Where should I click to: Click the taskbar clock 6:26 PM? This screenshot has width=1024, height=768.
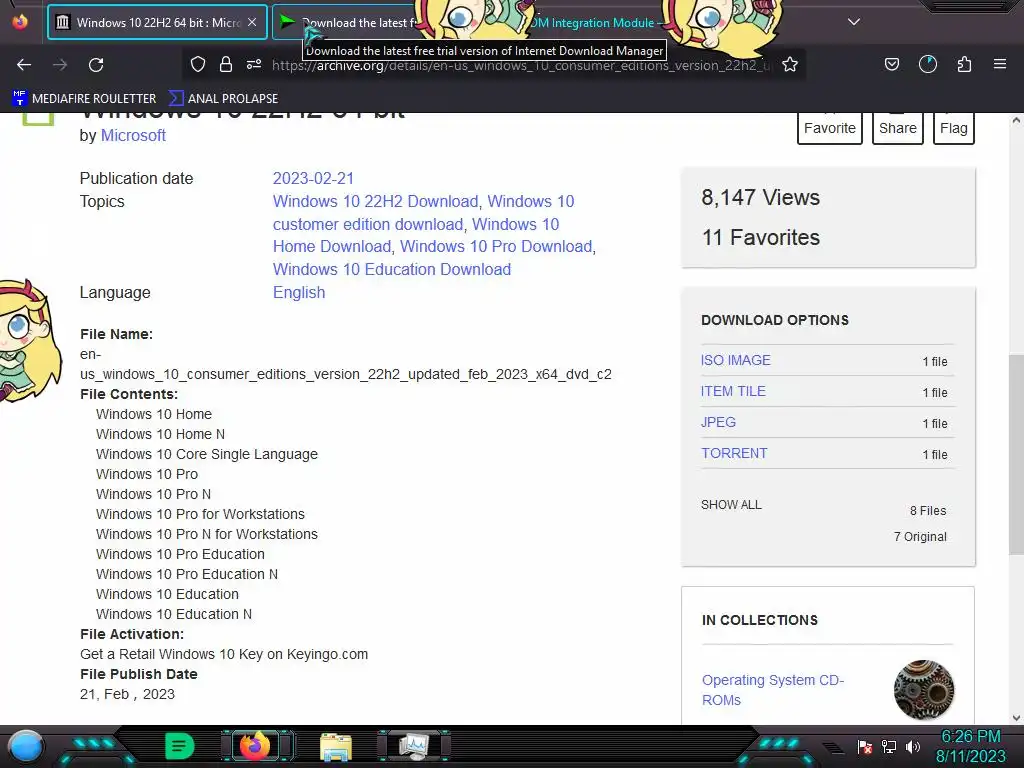click(x=970, y=737)
